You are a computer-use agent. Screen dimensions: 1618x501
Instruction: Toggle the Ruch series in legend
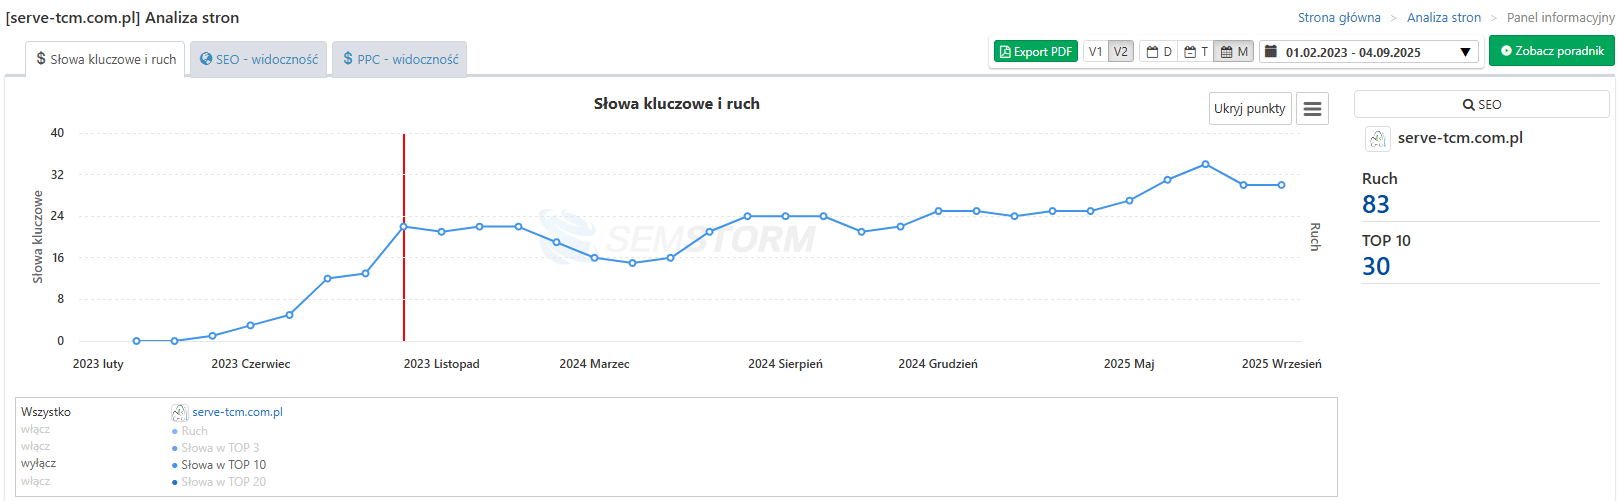(x=35, y=430)
